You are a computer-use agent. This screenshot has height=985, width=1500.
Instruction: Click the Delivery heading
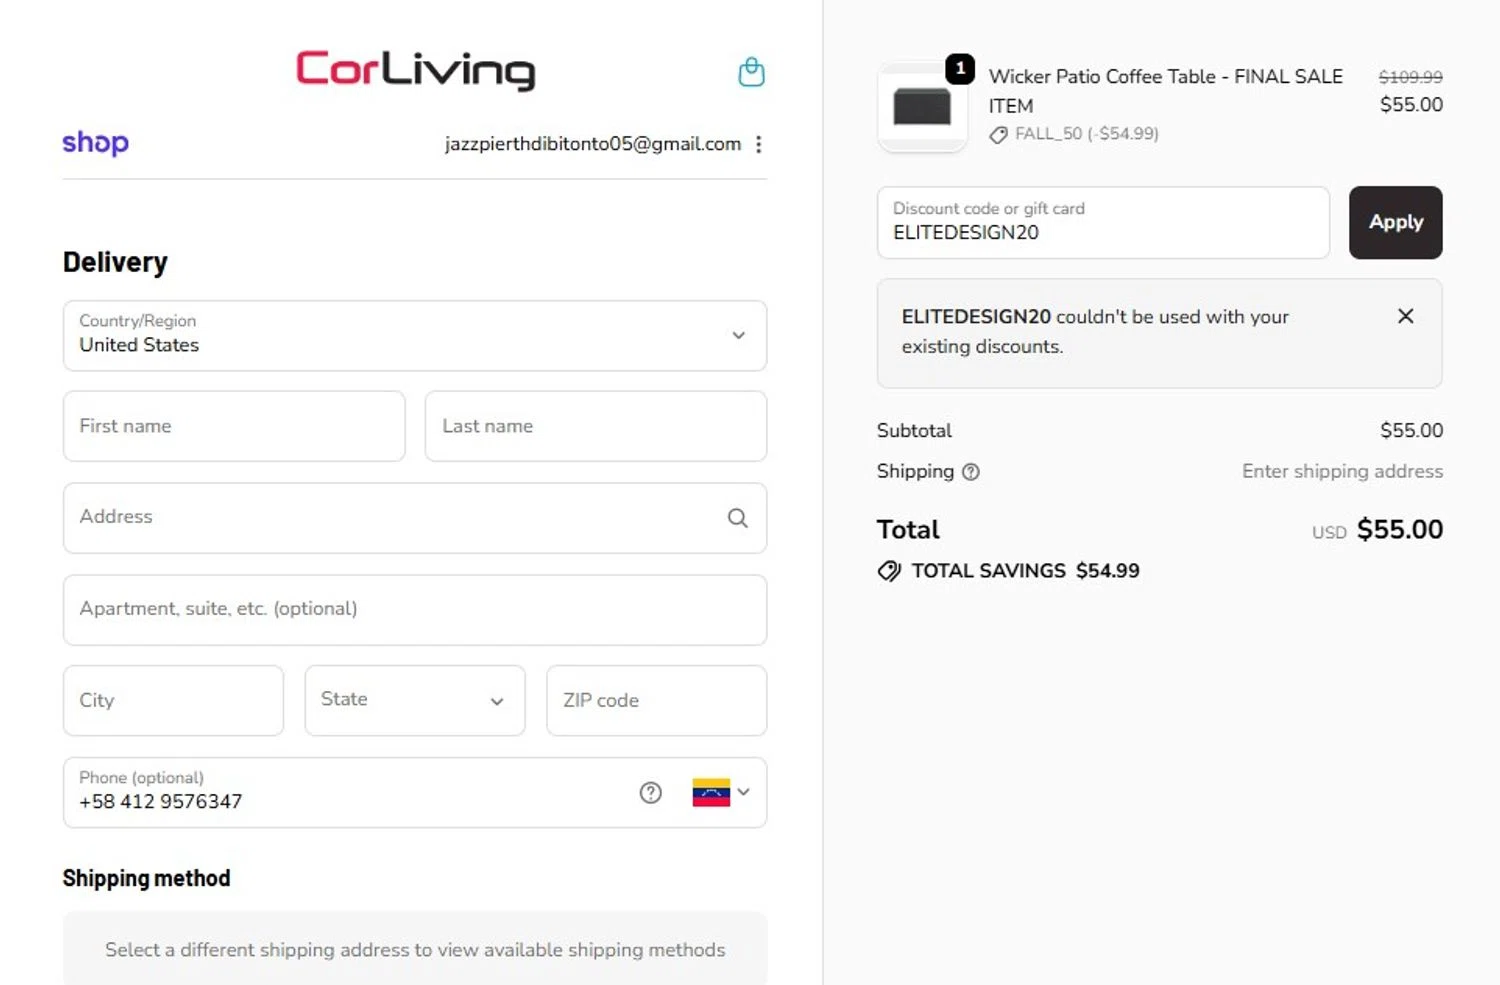click(x=115, y=262)
